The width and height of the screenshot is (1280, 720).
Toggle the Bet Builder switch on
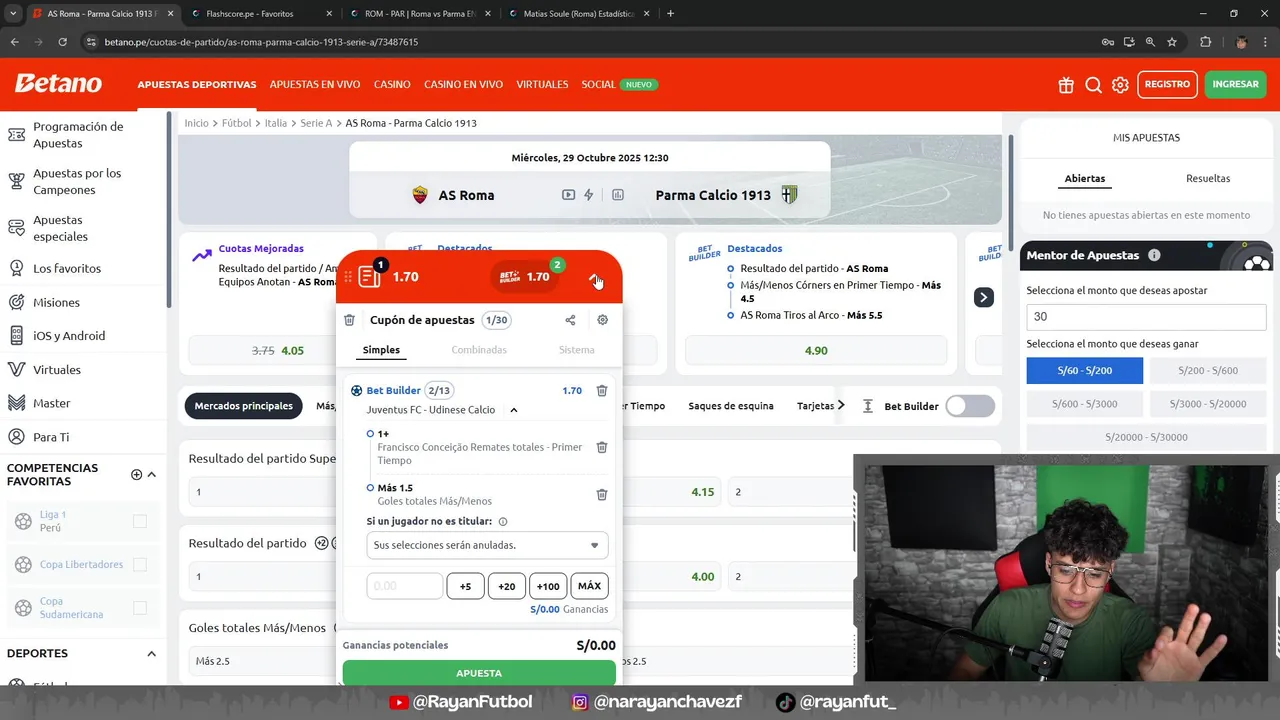[x=970, y=406]
